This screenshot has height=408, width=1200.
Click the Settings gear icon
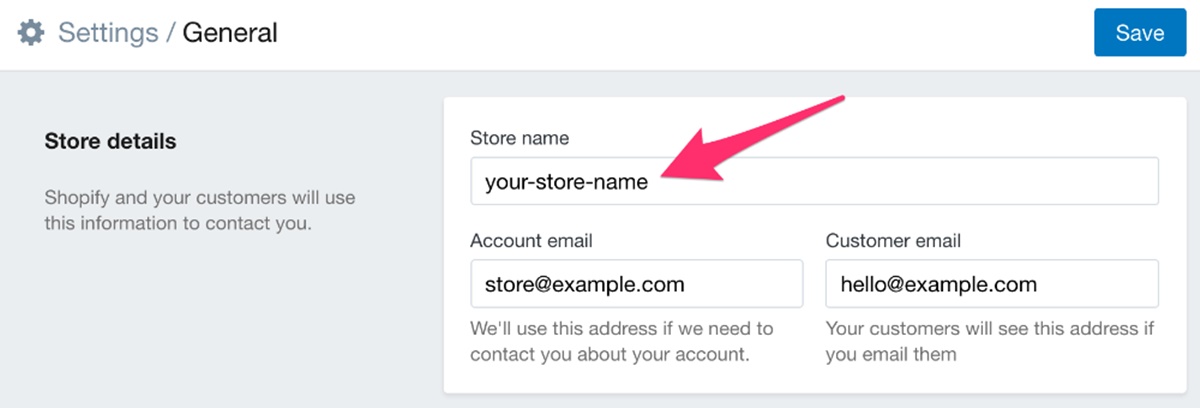pyautogui.click(x=31, y=33)
